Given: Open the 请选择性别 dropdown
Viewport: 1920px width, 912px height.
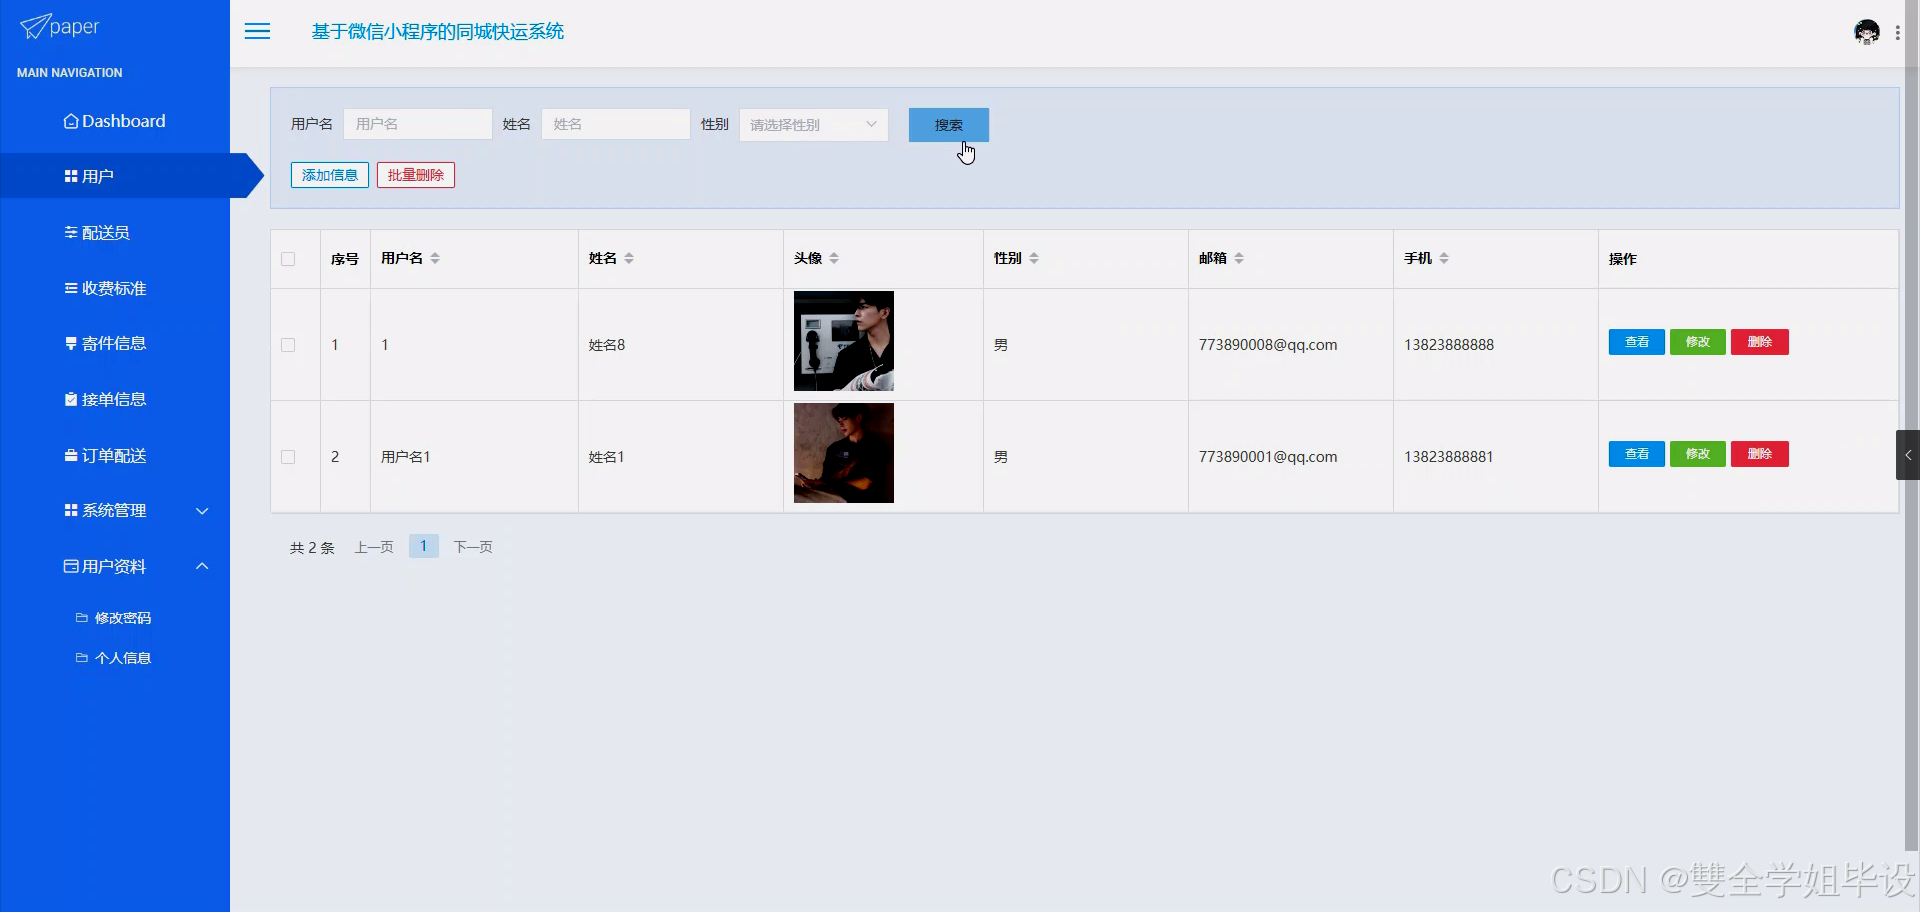Looking at the screenshot, I should tap(813, 124).
